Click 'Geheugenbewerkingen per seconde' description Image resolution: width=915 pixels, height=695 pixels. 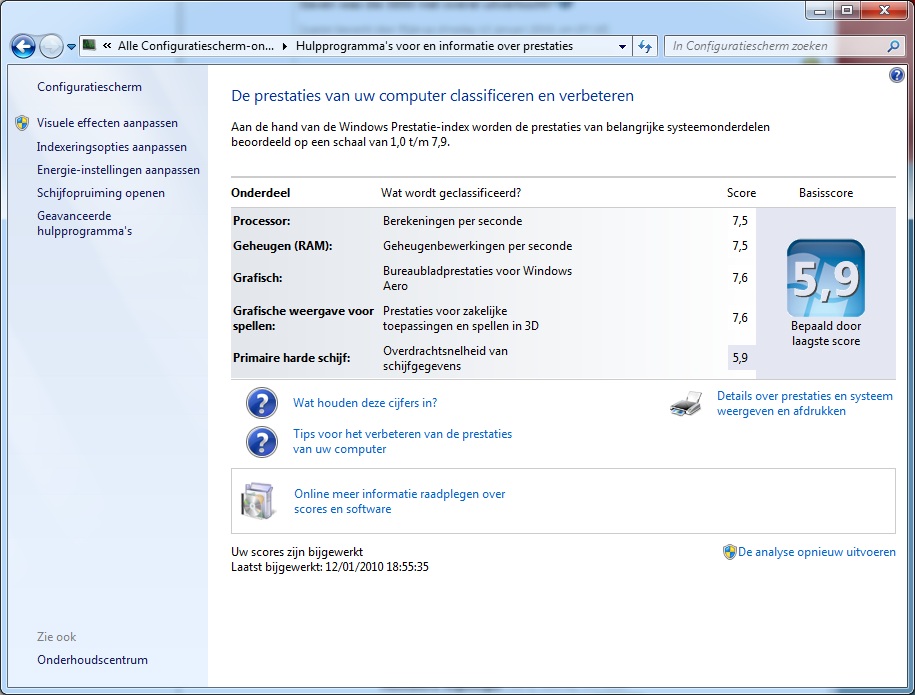click(477, 246)
